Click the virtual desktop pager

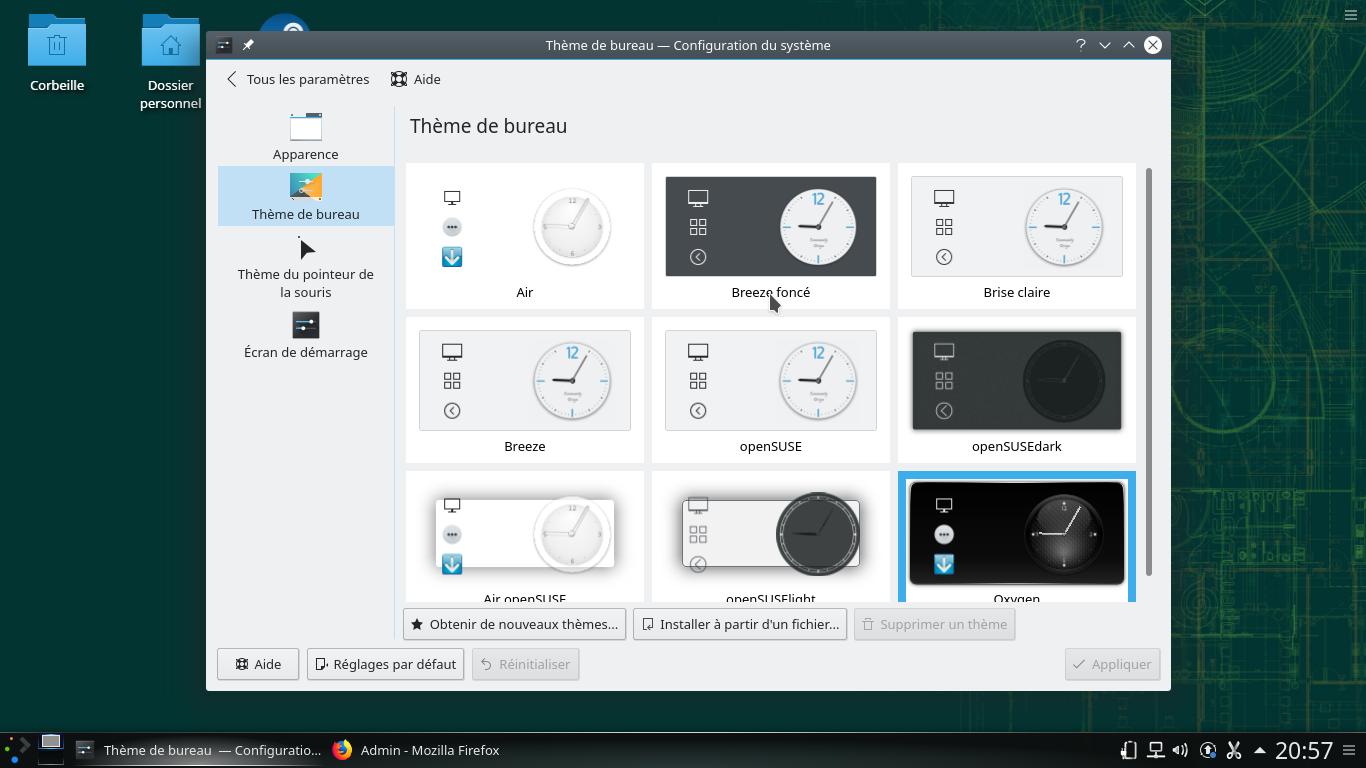(50, 750)
